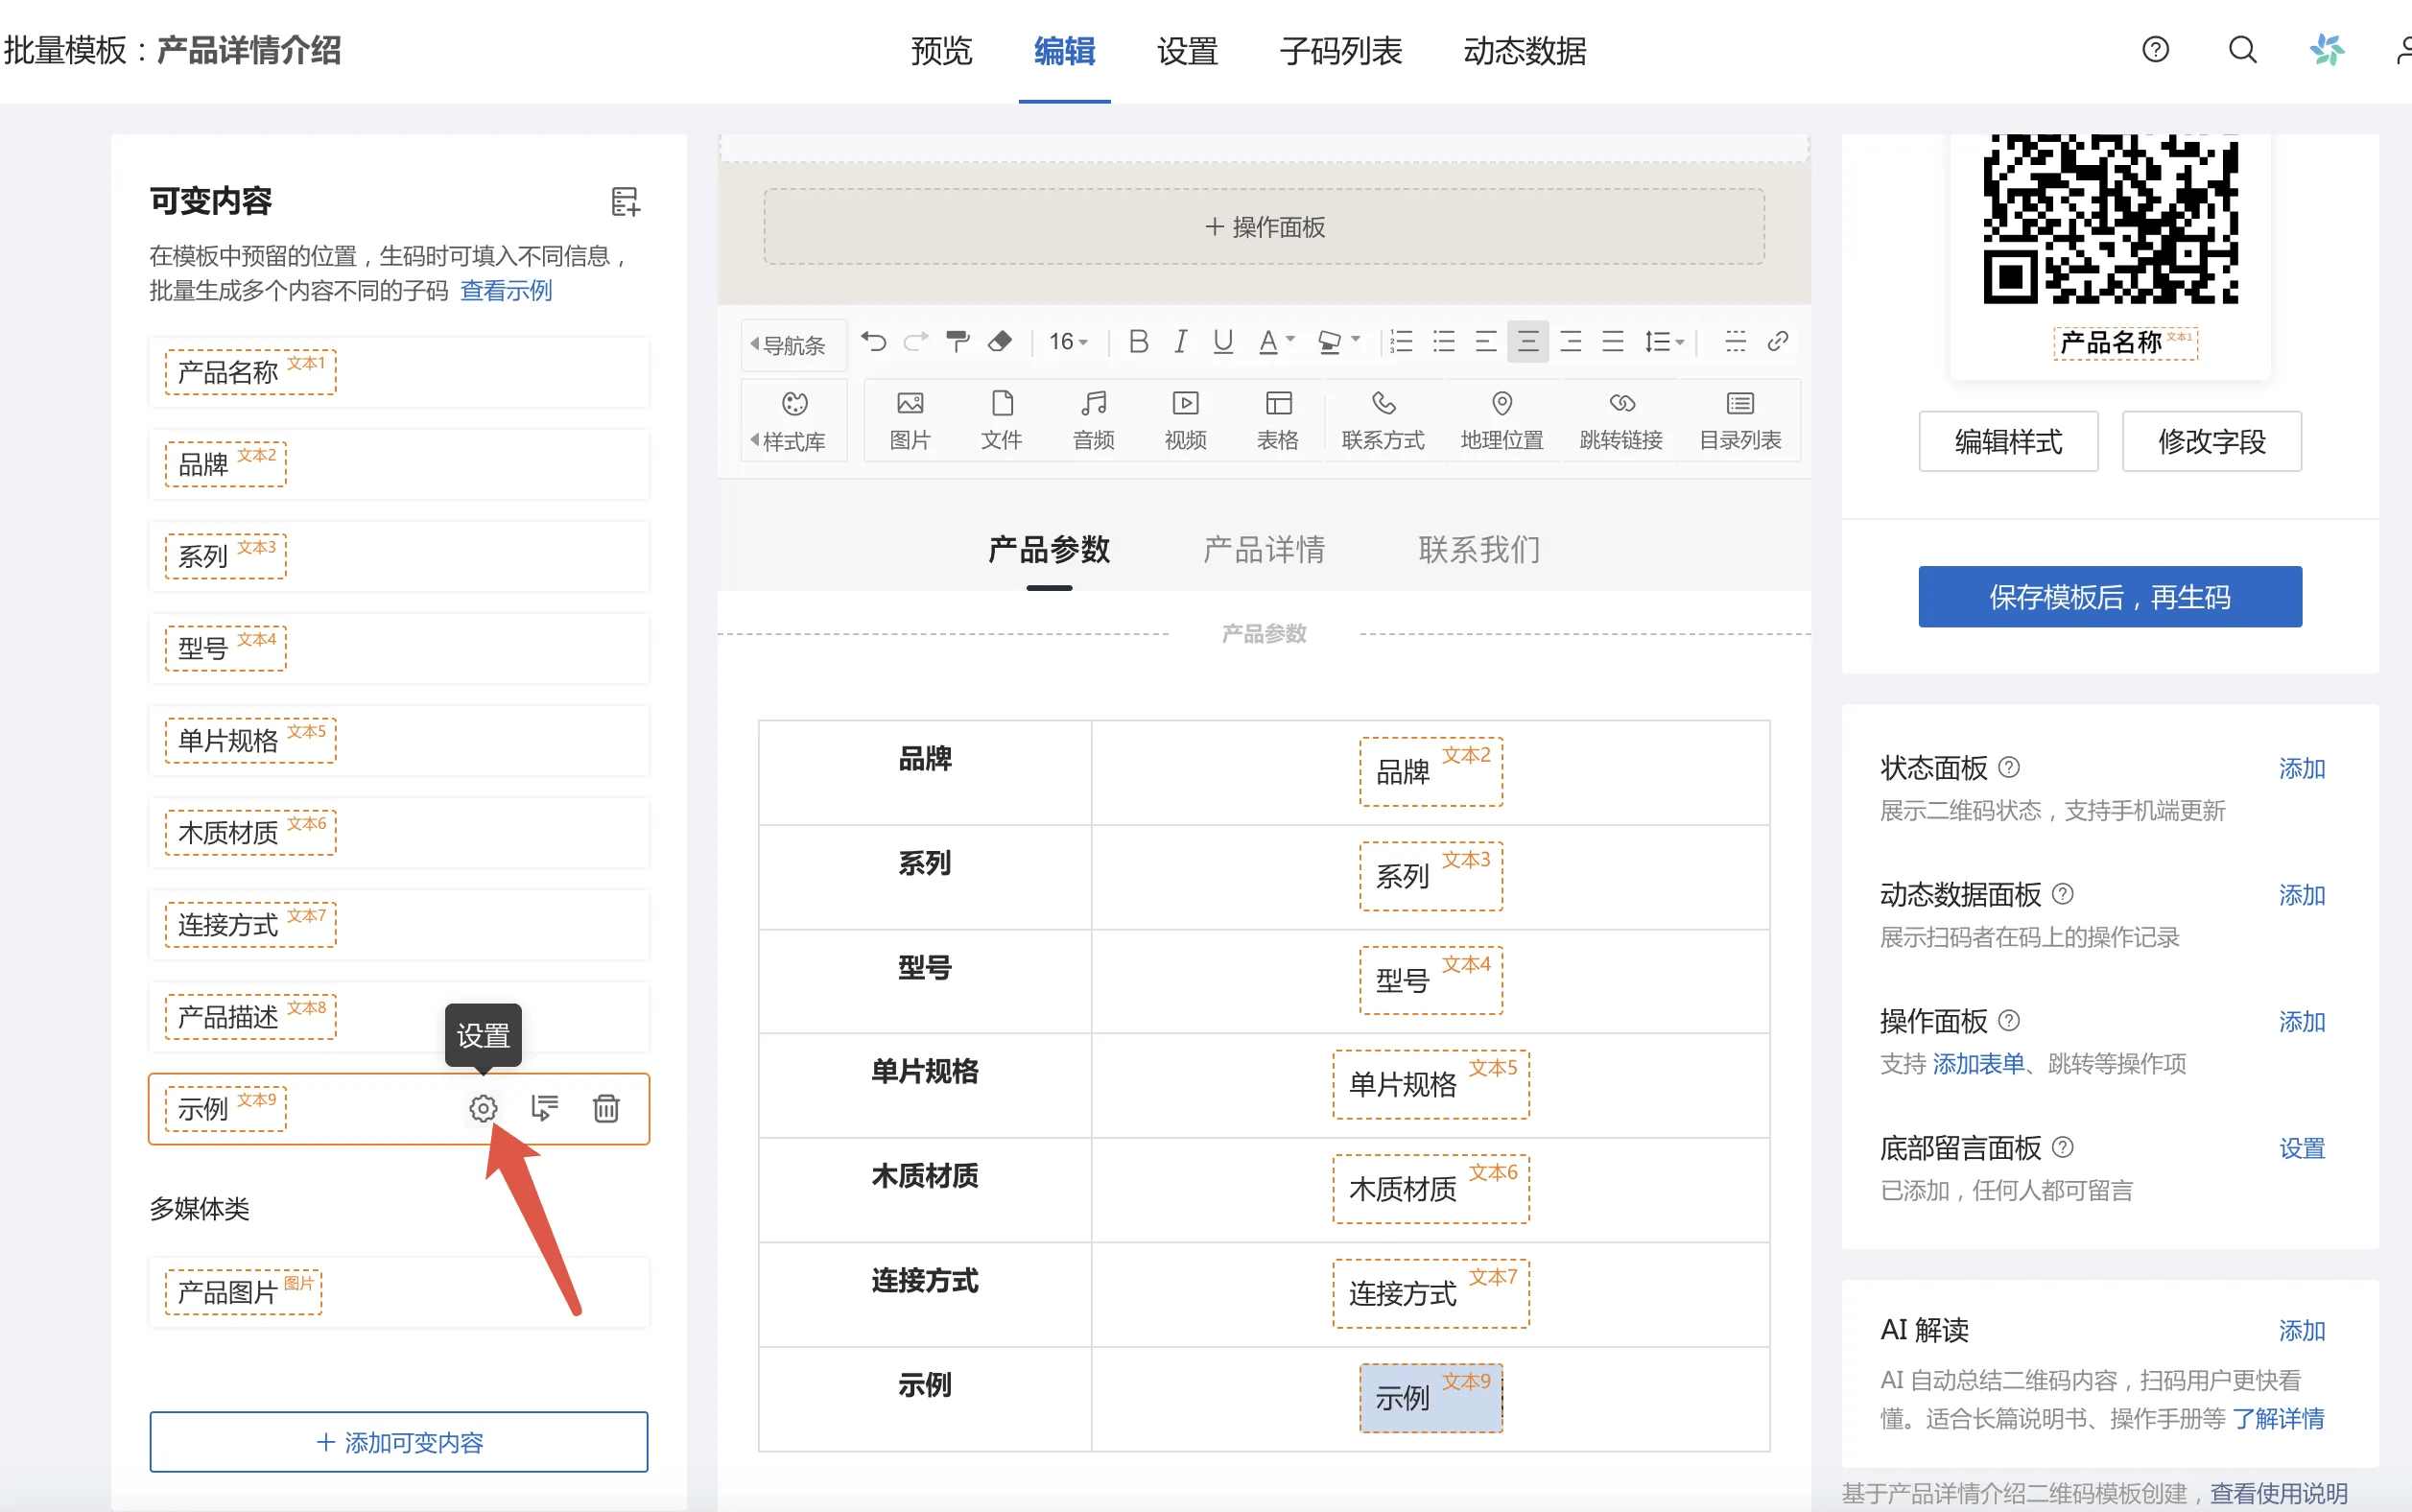Click 保存模板后，再生码 button
Screen dimensions: 2412x1512
point(2110,597)
